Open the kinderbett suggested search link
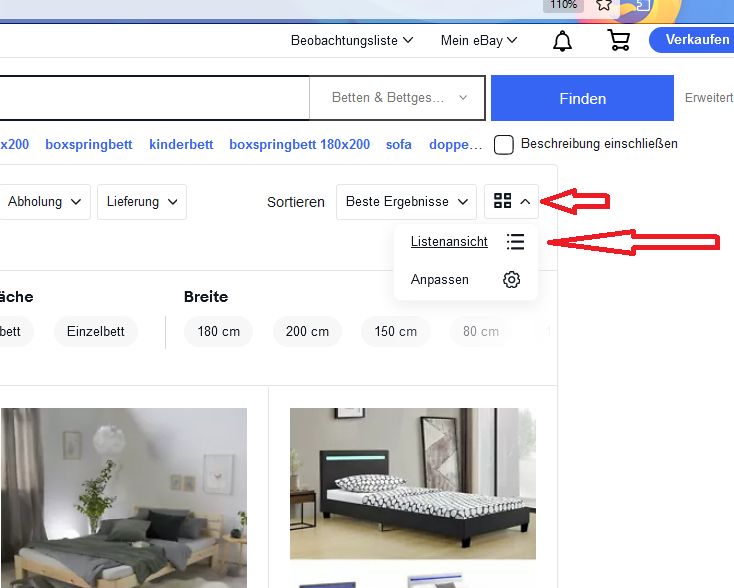This screenshot has height=588, width=734. [181, 145]
